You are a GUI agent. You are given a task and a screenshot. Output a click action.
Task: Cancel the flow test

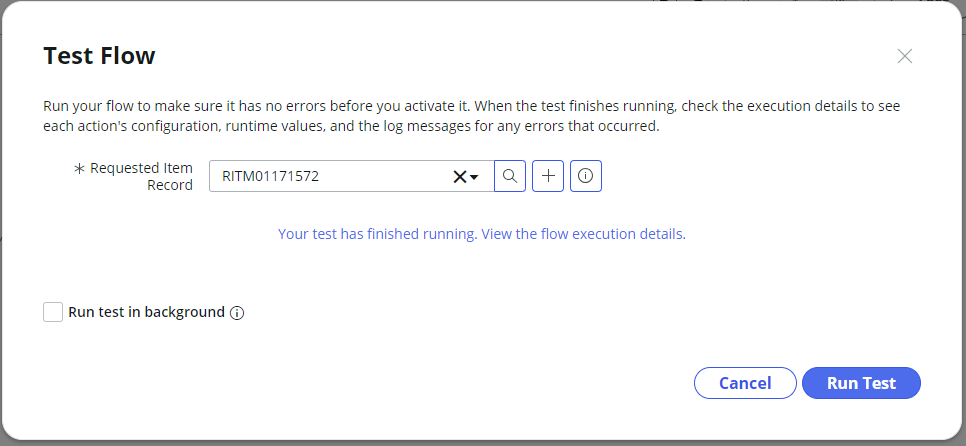(745, 383)
